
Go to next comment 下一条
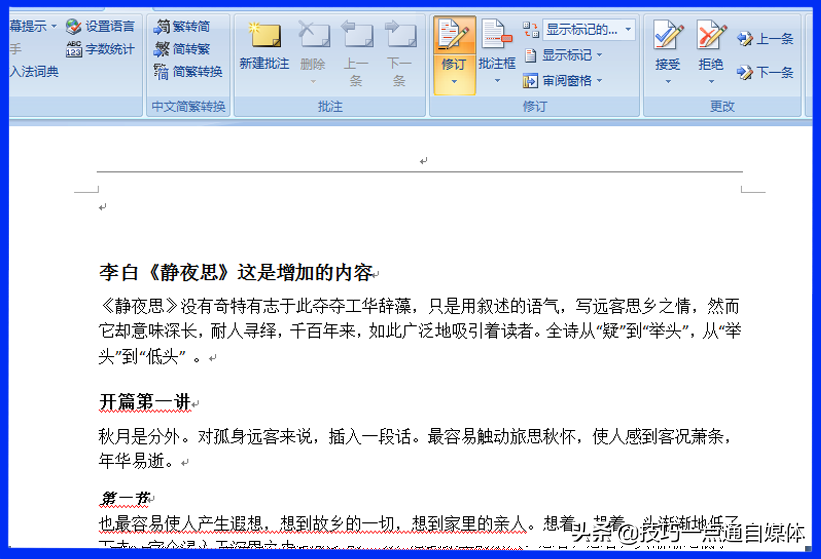click(x=400, y=52)
